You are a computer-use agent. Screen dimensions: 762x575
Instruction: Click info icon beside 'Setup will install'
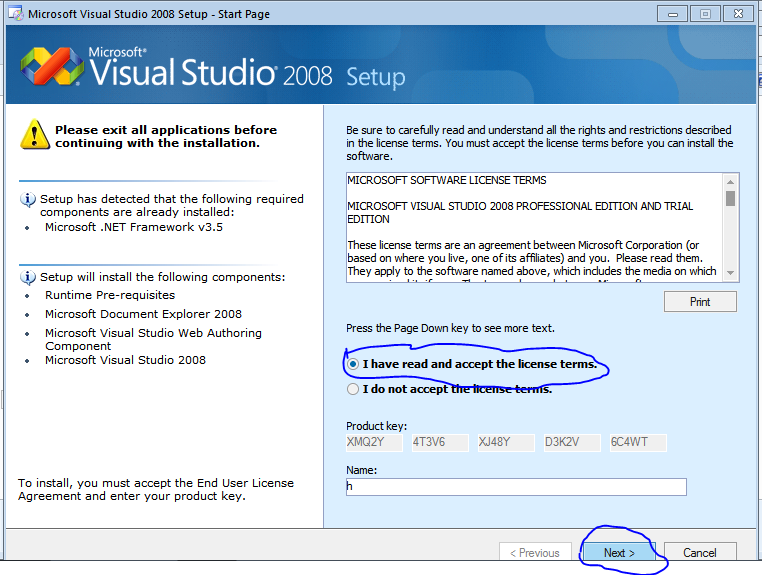(x=28, y=278)
